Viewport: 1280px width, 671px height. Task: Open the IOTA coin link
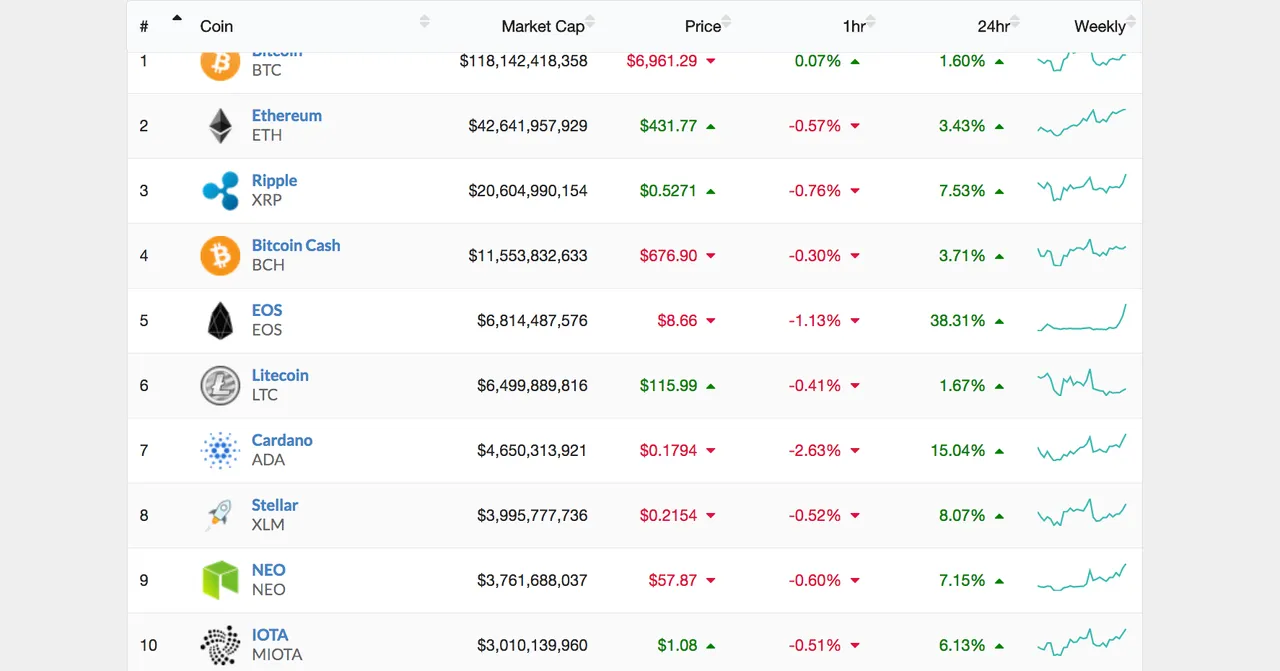270,636
